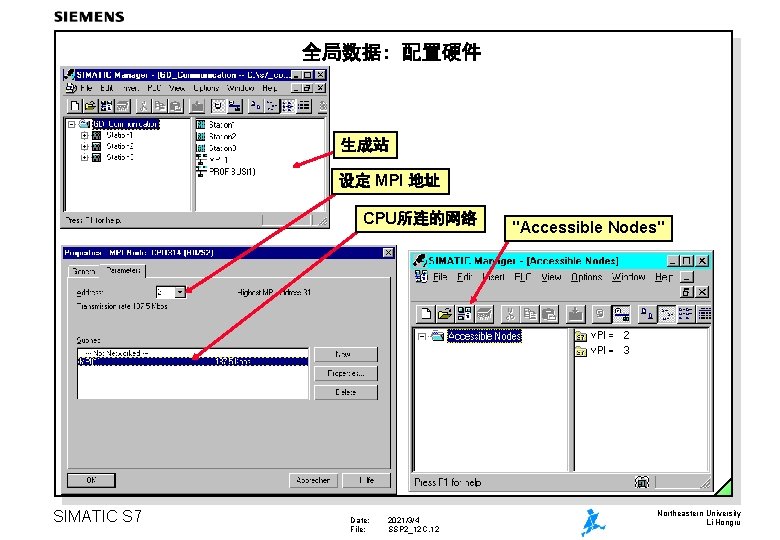Image resolution: width=780 pixels, height=540 pixels.
Task: Select PROFIBUS(1) network object in right pane
Action: point(226,172)
